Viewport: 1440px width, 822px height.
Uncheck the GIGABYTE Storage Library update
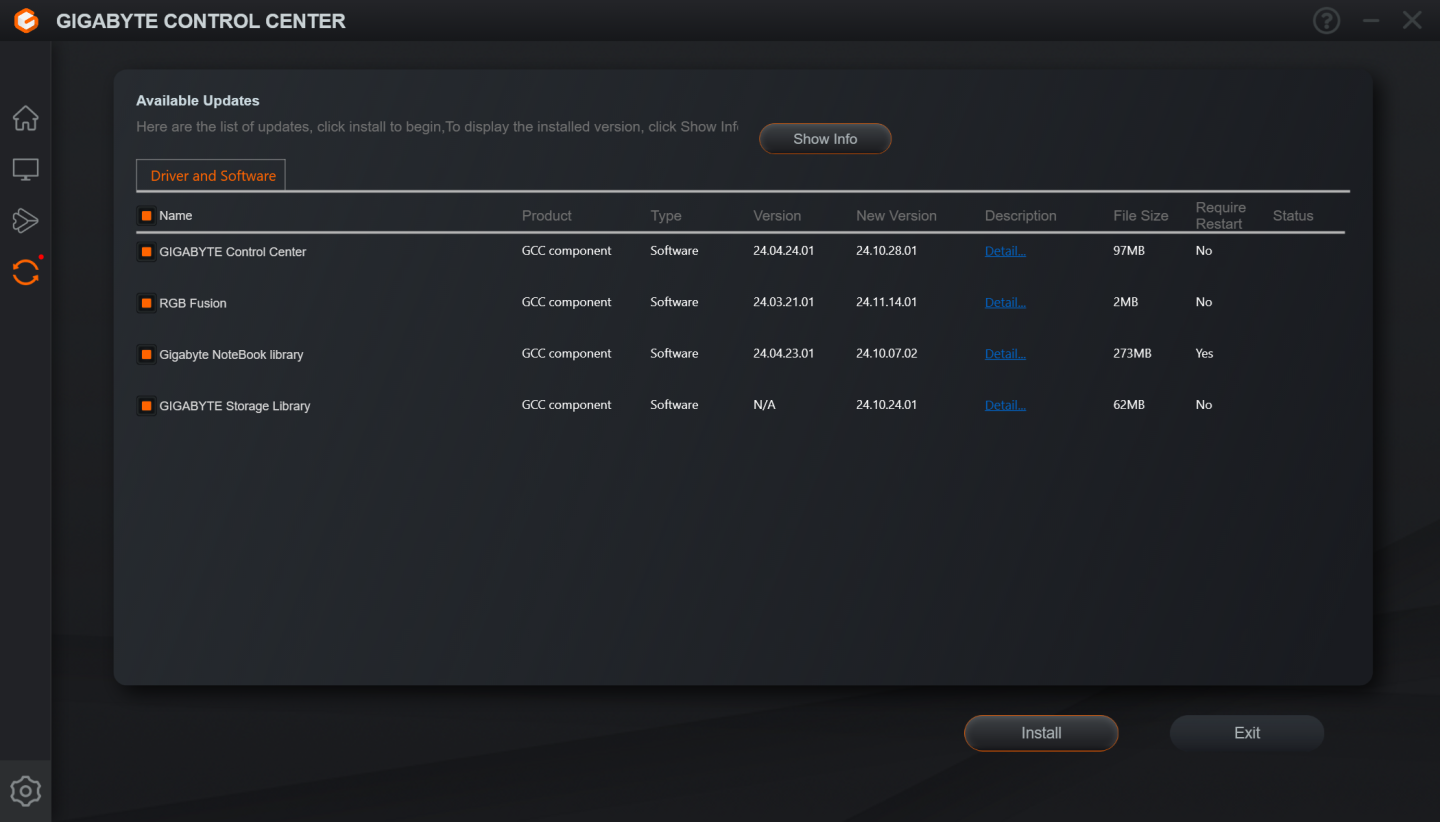tap(146, 406)
